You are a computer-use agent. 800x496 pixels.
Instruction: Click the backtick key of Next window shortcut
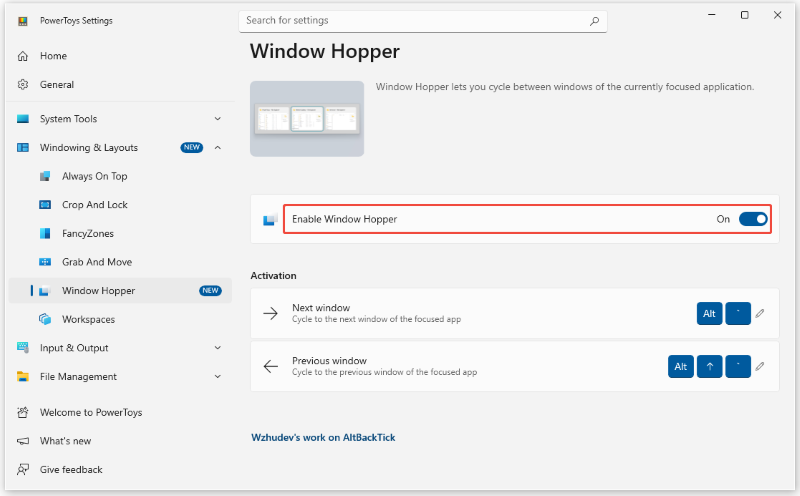pos(738,313)
